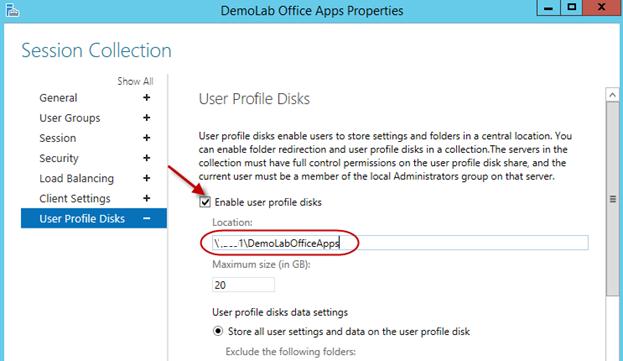Viewport: 623px width, 361px height.
Task: Click the Maximum size input field
Action: coord(243,285)
